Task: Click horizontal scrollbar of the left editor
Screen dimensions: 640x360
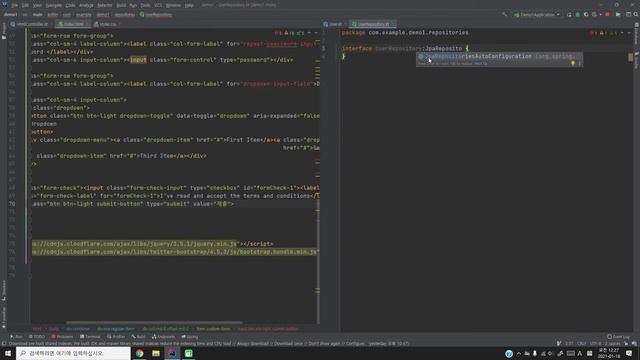Action: click(154, 322)
